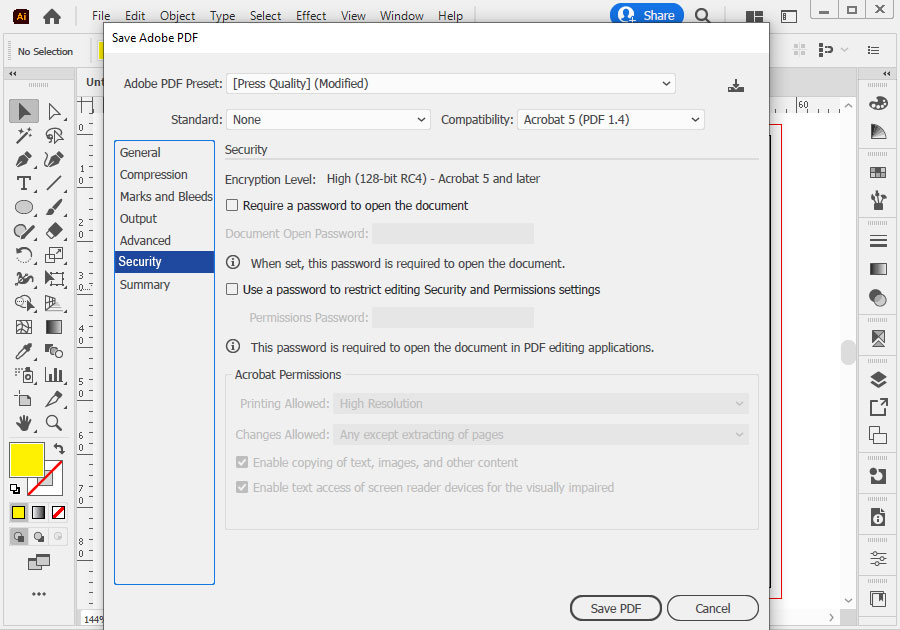This screenshot has width=900, height=630.
Task: Select the Rotate tool
Action: click(x=24, y=255)
